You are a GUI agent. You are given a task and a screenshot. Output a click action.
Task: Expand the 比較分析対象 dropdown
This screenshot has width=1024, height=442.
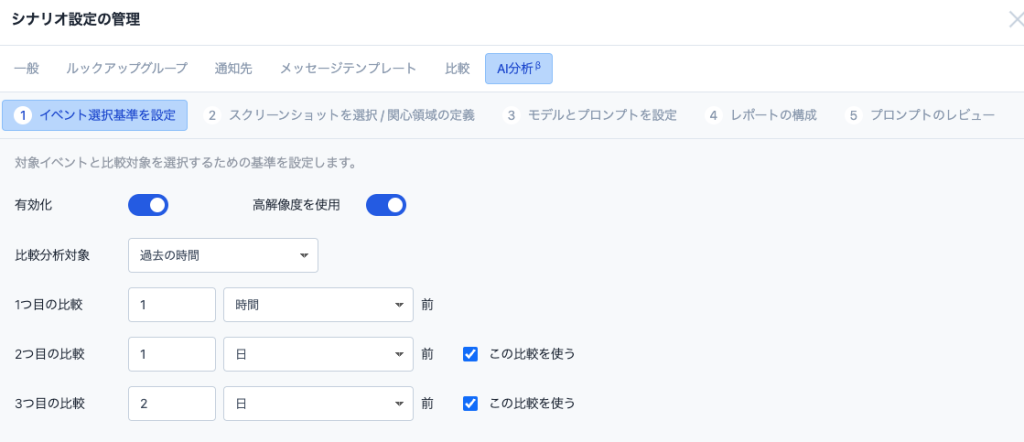click(223, 255)
